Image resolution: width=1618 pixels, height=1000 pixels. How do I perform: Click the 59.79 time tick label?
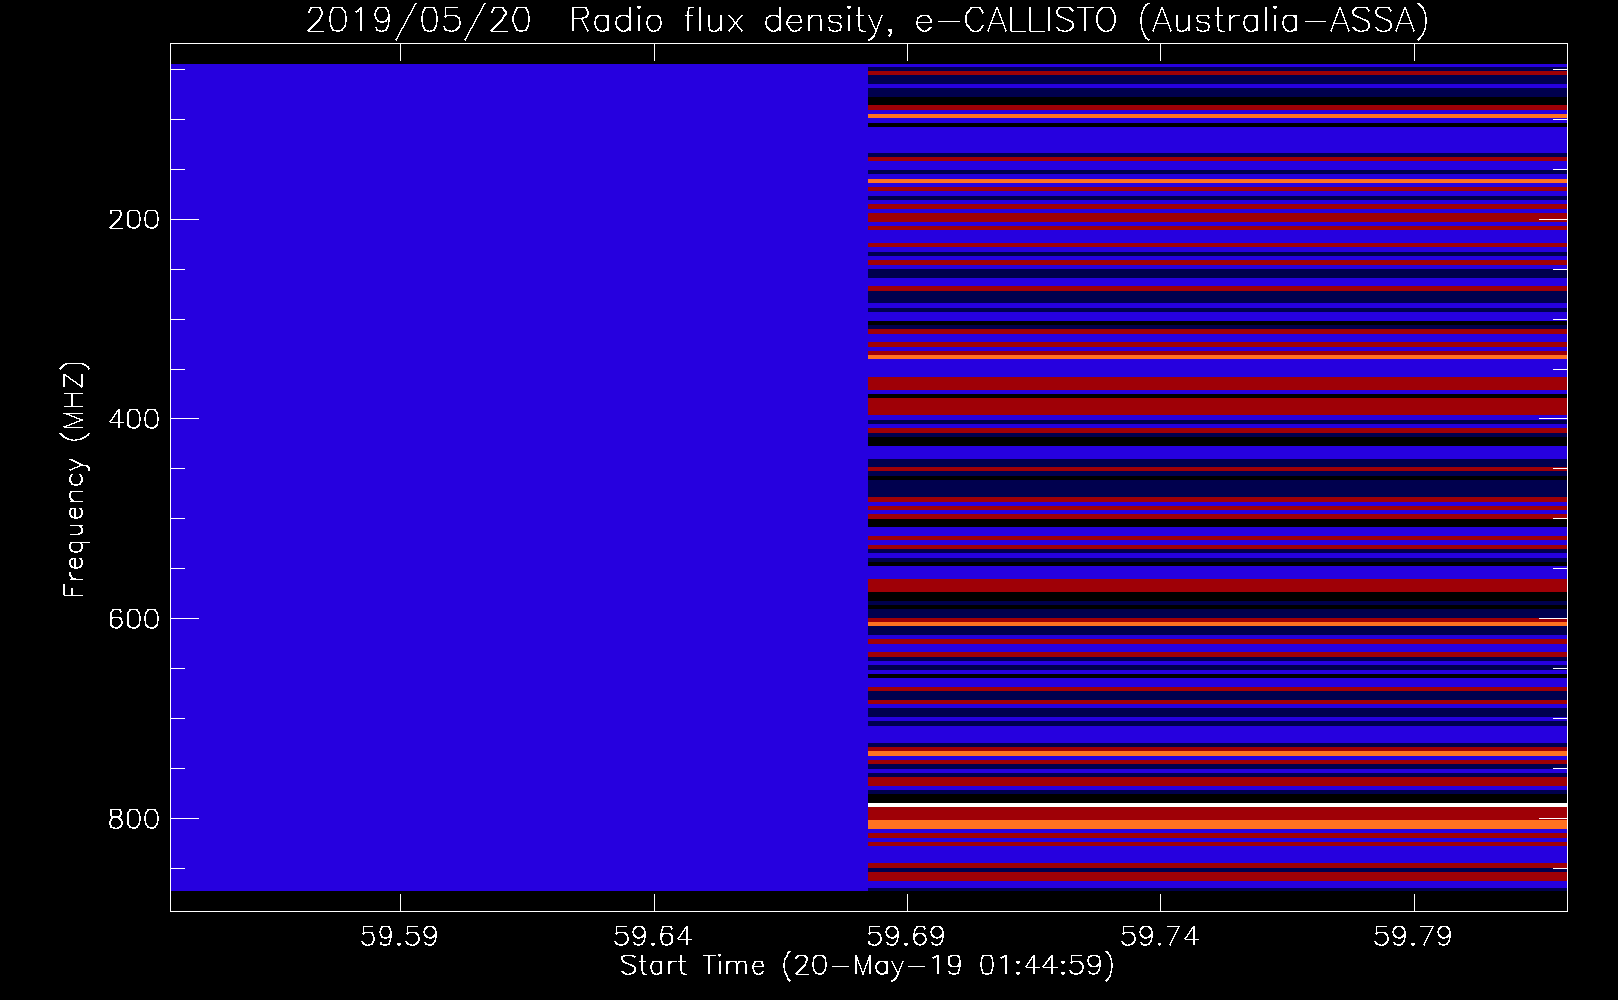(x=1413, y=937)
